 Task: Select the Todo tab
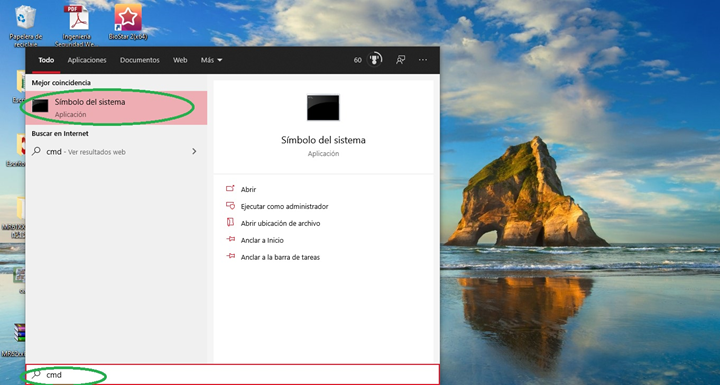(46, 60)
